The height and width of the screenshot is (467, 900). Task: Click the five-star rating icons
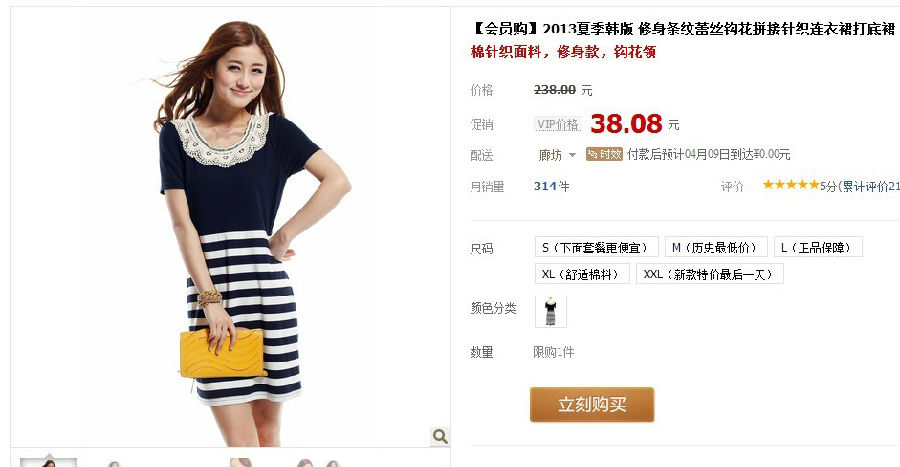click(790, 185)
